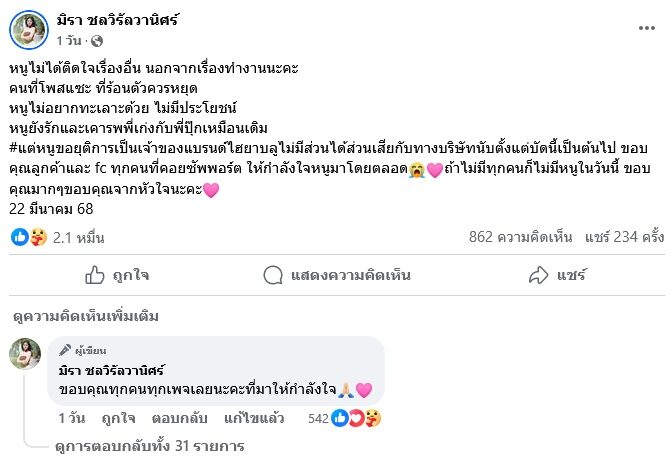Expand ดูความคิดเห็นเพิ่มเติม to view more comments
Viewport: 671px width, 459px height.
(85, 316)
